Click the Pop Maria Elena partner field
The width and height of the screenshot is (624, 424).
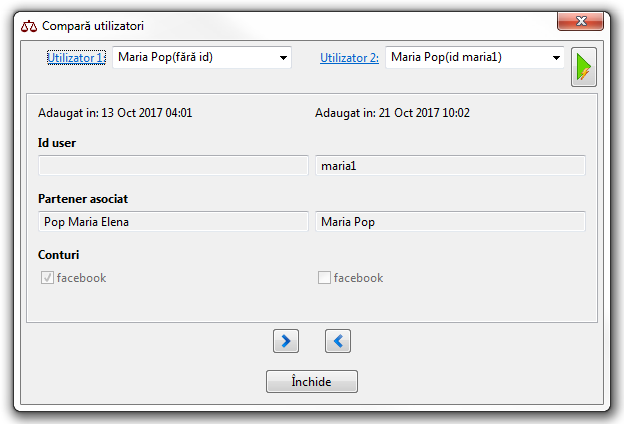[173, 221]
